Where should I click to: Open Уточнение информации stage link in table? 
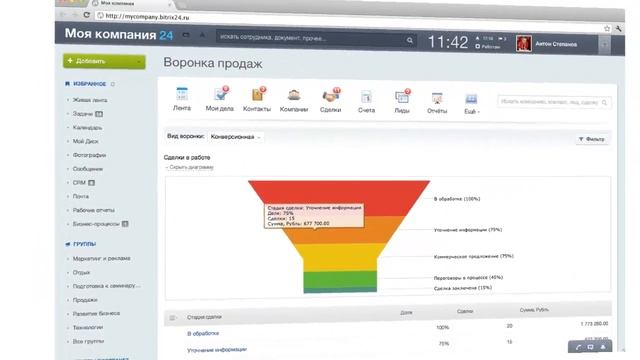pos(217,350)
